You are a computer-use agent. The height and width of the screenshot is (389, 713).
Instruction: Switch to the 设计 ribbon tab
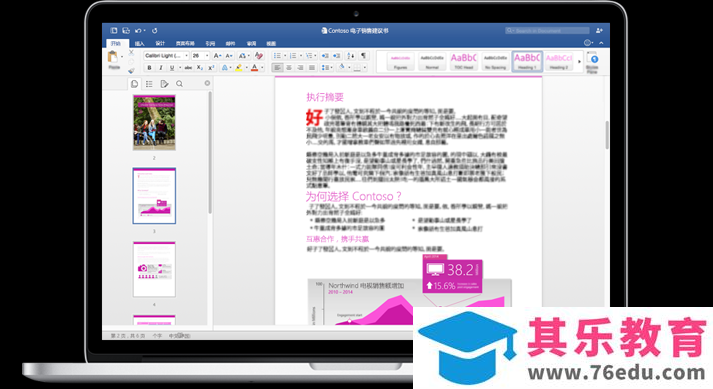[x=160, y=44]
